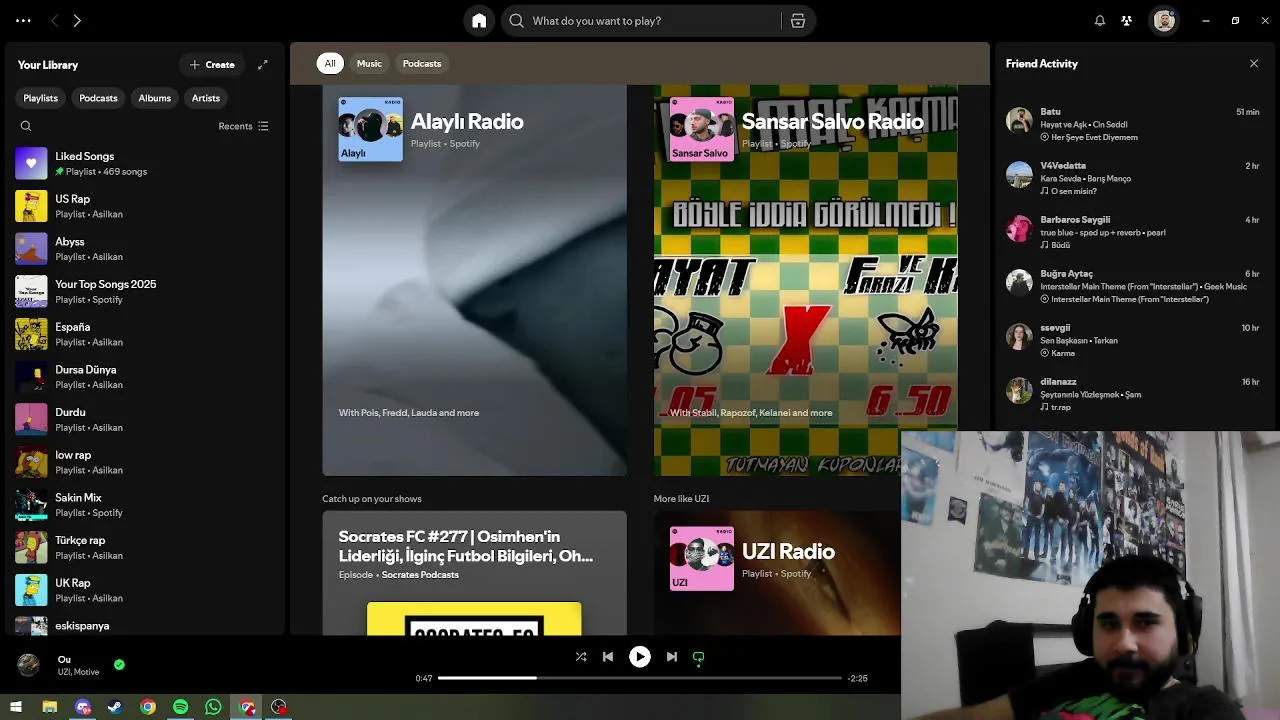The height and width of the screenshot is (720, 1280).
Task: Open Batu's friend activity entry
Action: tap(1133, 124)
